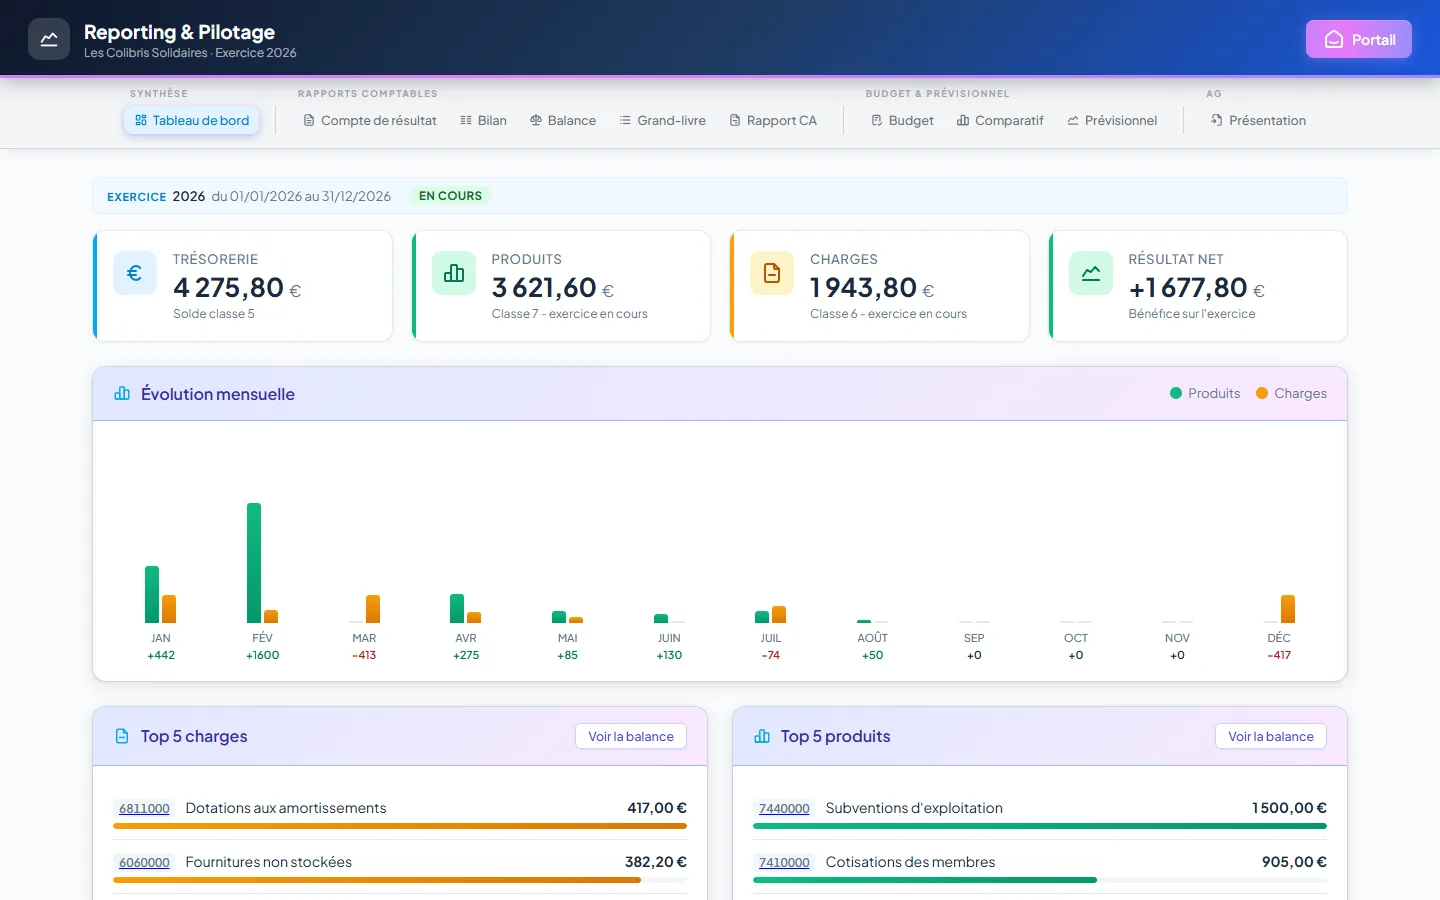Click the Dotations aux amortissements row label
The width and height of the screenshot is (1440, 900).
coord(286,808)
